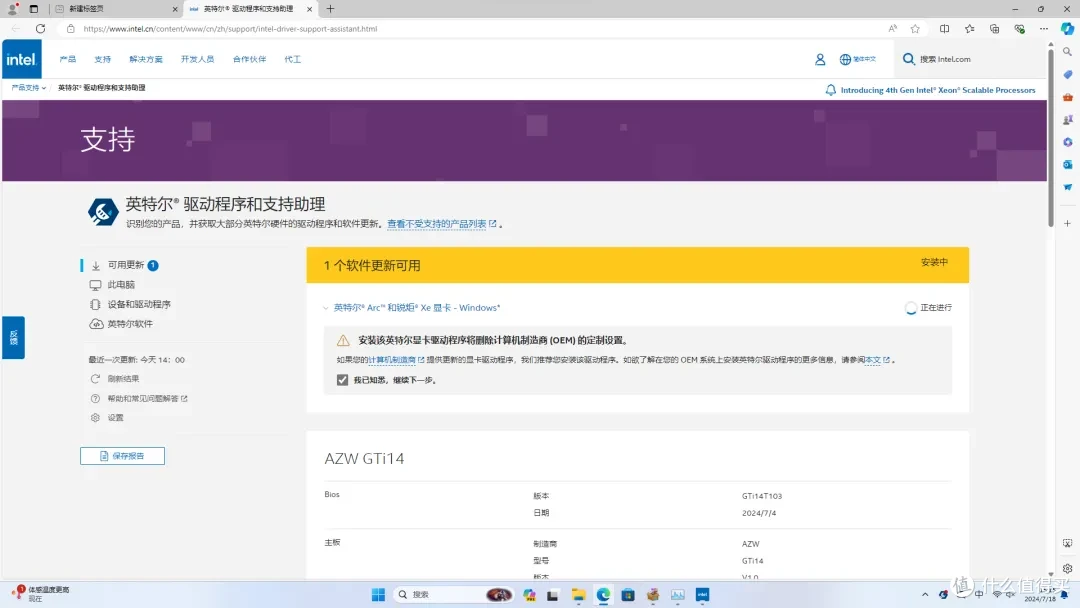Click the taskbar search box
Image resolution: width=1080 pixels, height=608 pixels.
pos(455,595)
